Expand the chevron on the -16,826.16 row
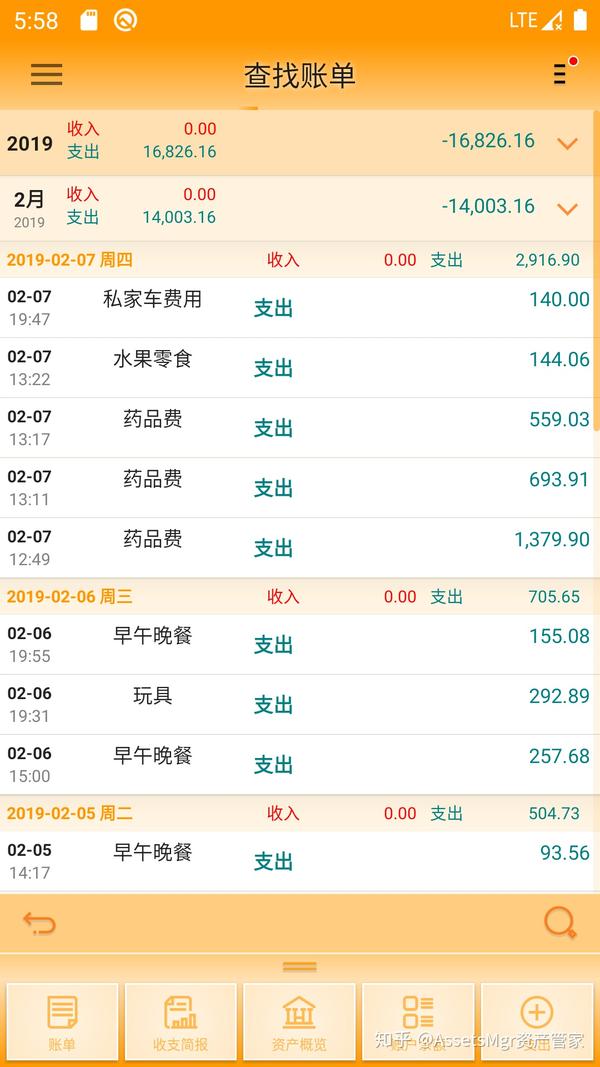Viewport: 600px width, 1067px height. (568, 143)
